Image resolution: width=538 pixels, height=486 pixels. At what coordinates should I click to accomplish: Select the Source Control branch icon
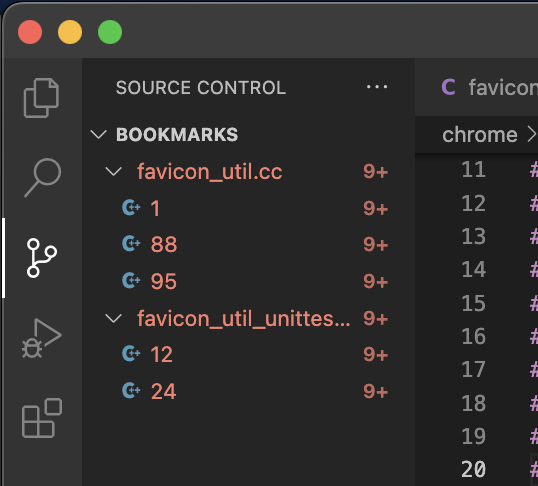(42, 258)
